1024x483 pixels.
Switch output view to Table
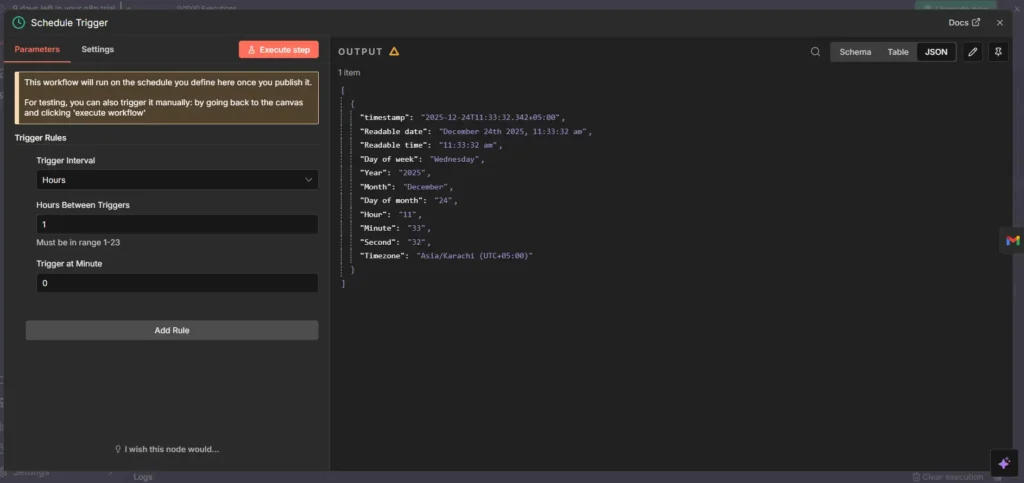coord(898,52)
